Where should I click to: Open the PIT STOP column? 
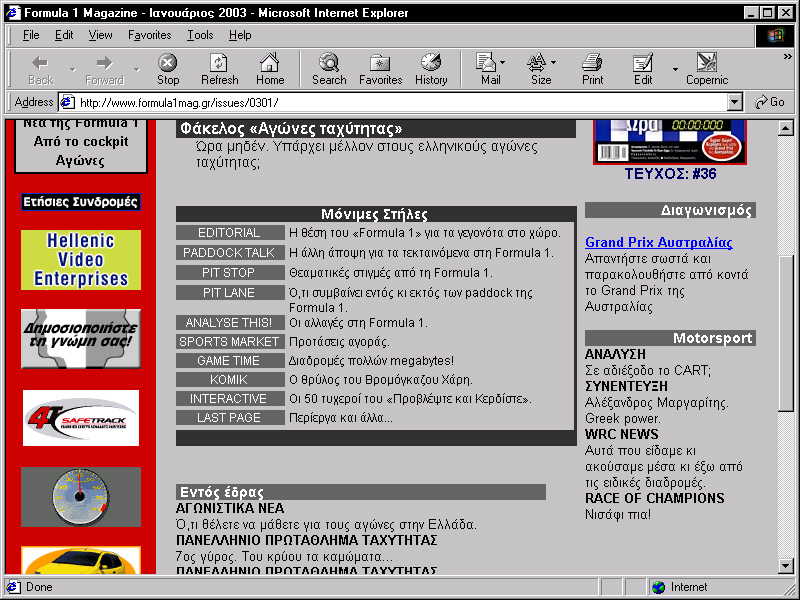coord(230,272)
